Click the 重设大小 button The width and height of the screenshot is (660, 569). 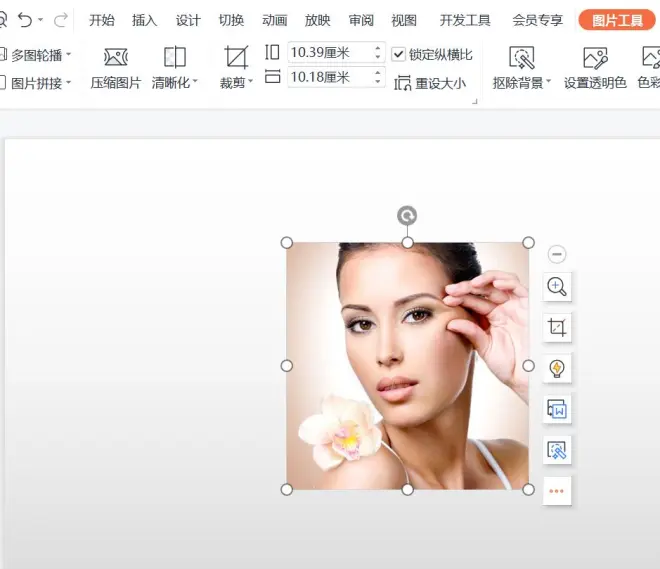pyautogui.click(x=430, y=83)
